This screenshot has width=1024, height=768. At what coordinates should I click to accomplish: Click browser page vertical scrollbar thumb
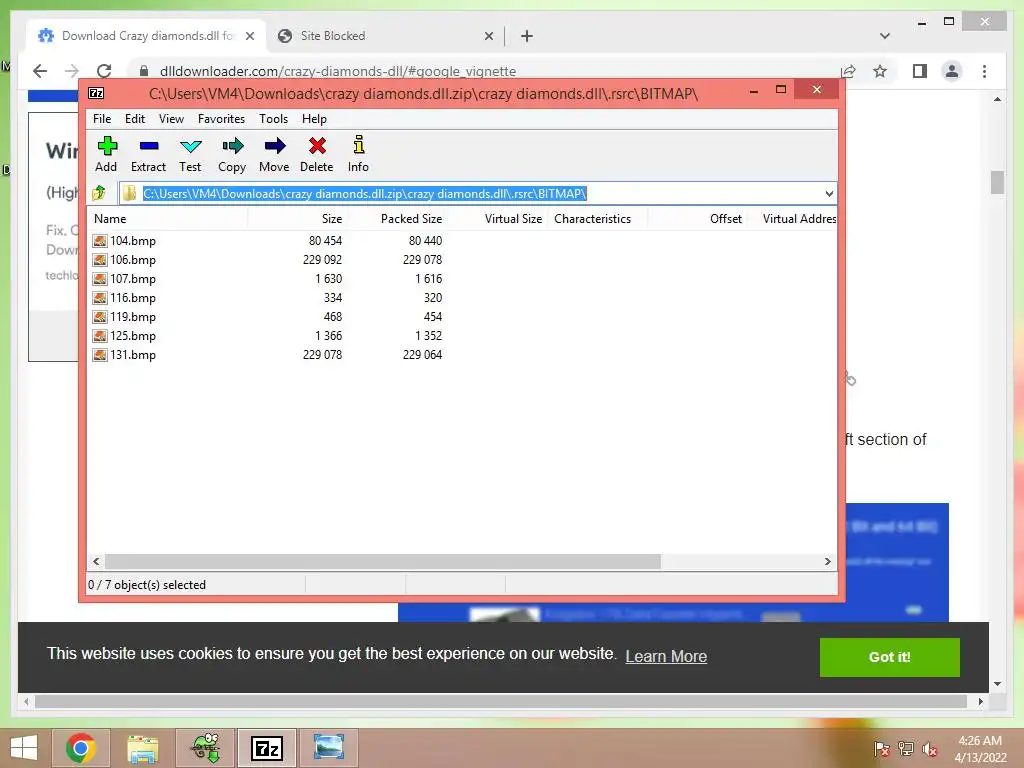click(x=997, y=182)
